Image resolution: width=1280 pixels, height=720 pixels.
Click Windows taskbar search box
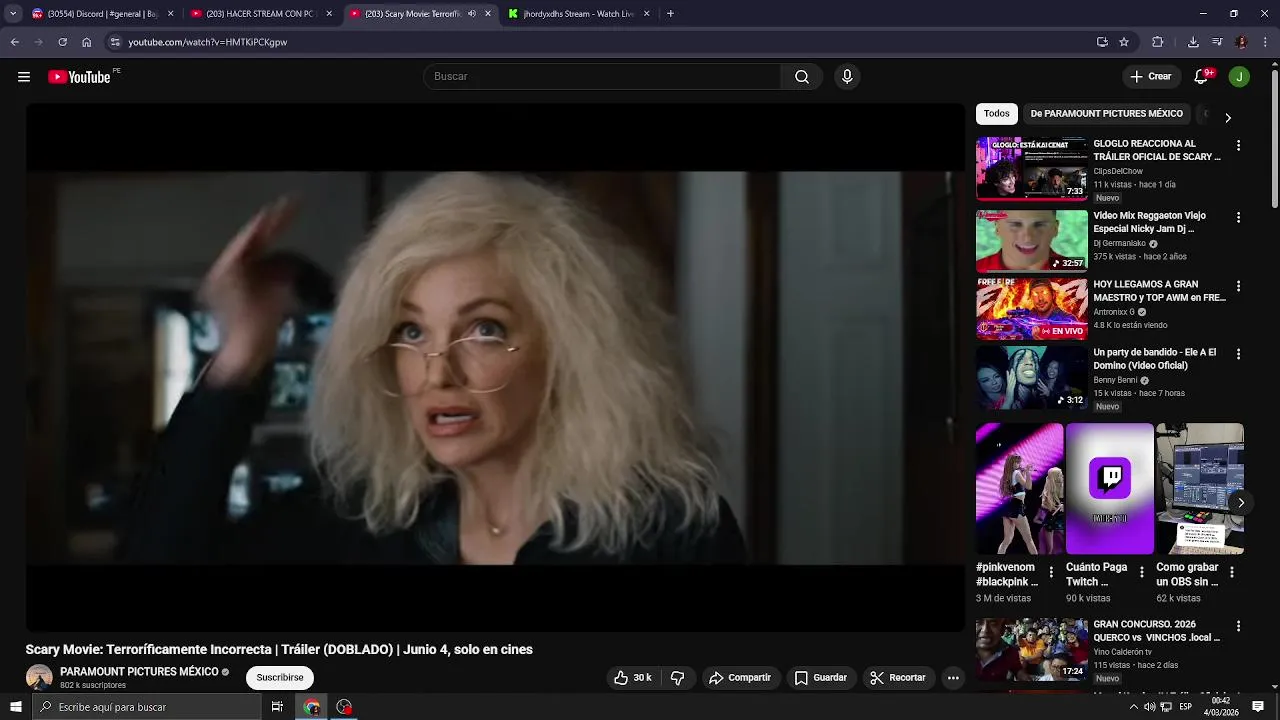pyautogui.click(x=147, y=707)
